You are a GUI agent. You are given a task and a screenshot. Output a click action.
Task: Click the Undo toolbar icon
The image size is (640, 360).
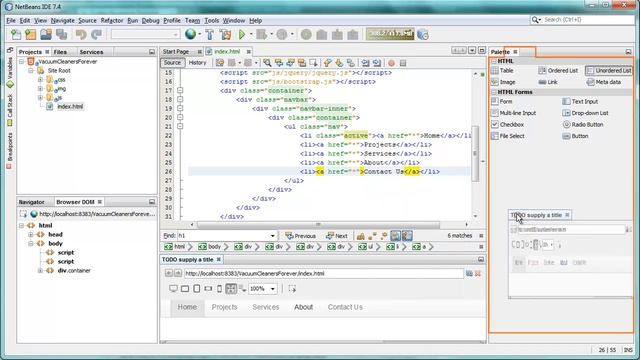click(x=81, y=35)
